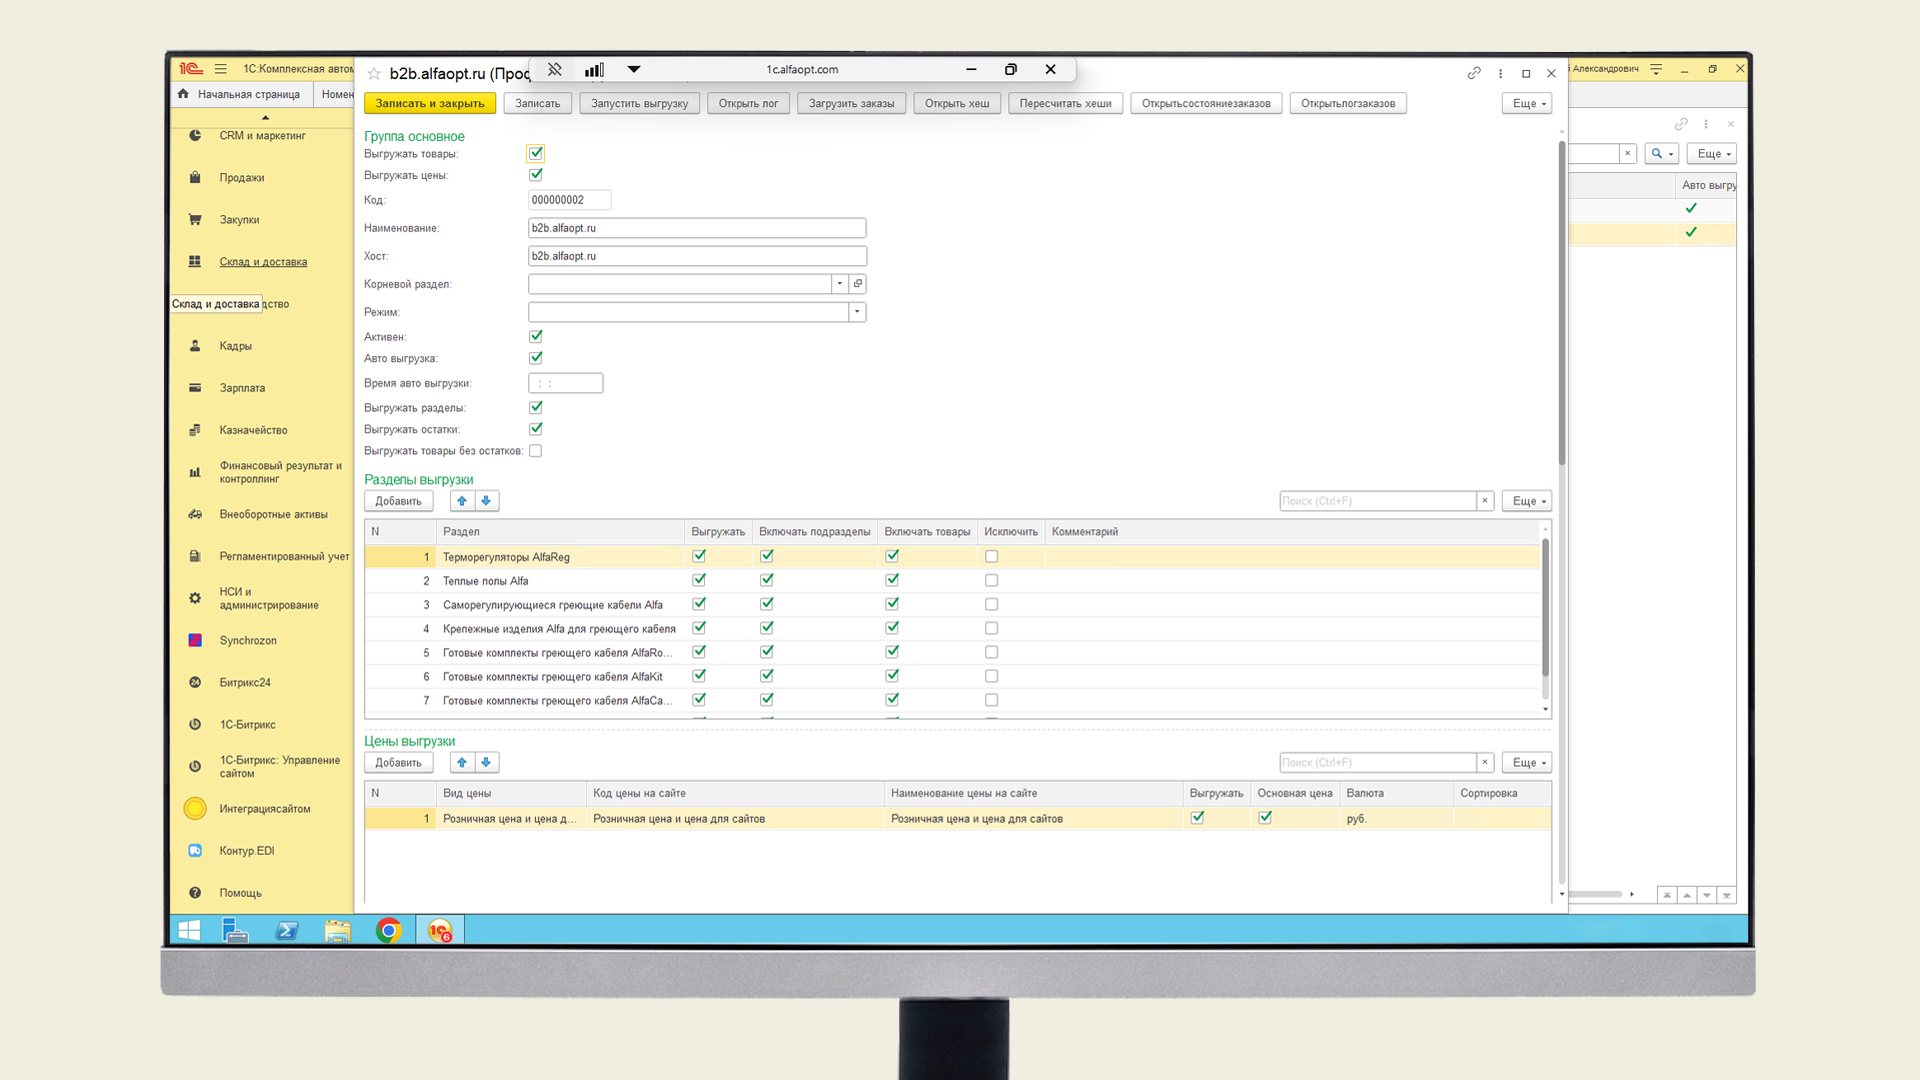The height and width of the screenshot is (1080, 1920).
Task: Open the Продажи bag icon
Action: (x=195, y=177)
